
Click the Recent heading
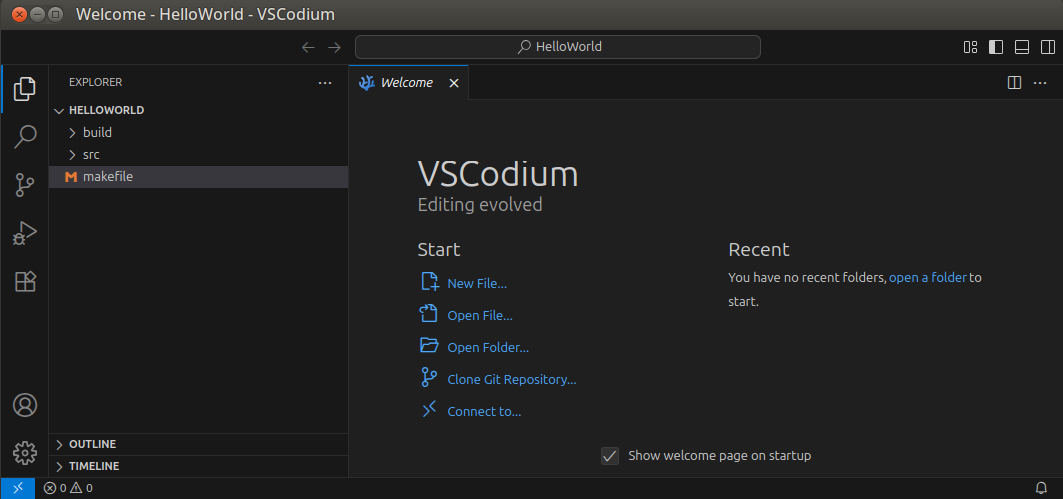(x=759, y=250)
